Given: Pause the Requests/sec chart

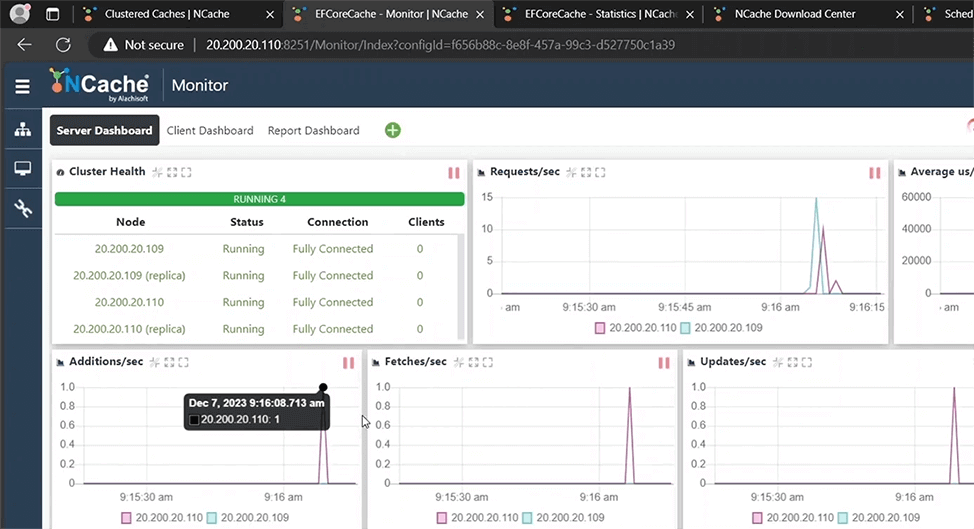Looking at the screenshot, I should click(875, 173).
